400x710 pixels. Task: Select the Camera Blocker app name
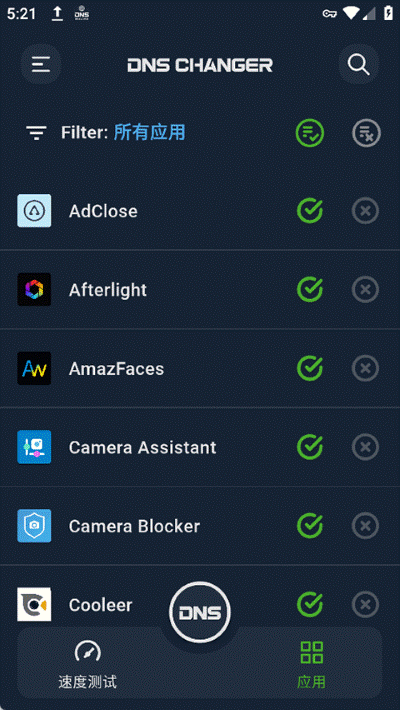pyautogui.click(x=135, y=526)
